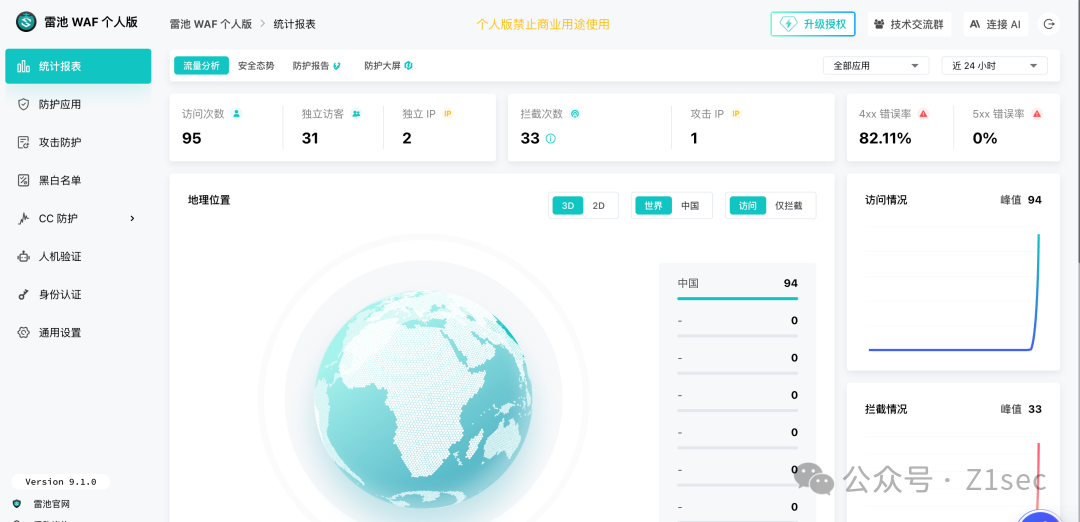Click the info icon beside 33 拦截次数
This screenshot has height=522, width=1080.
(550, 138)
